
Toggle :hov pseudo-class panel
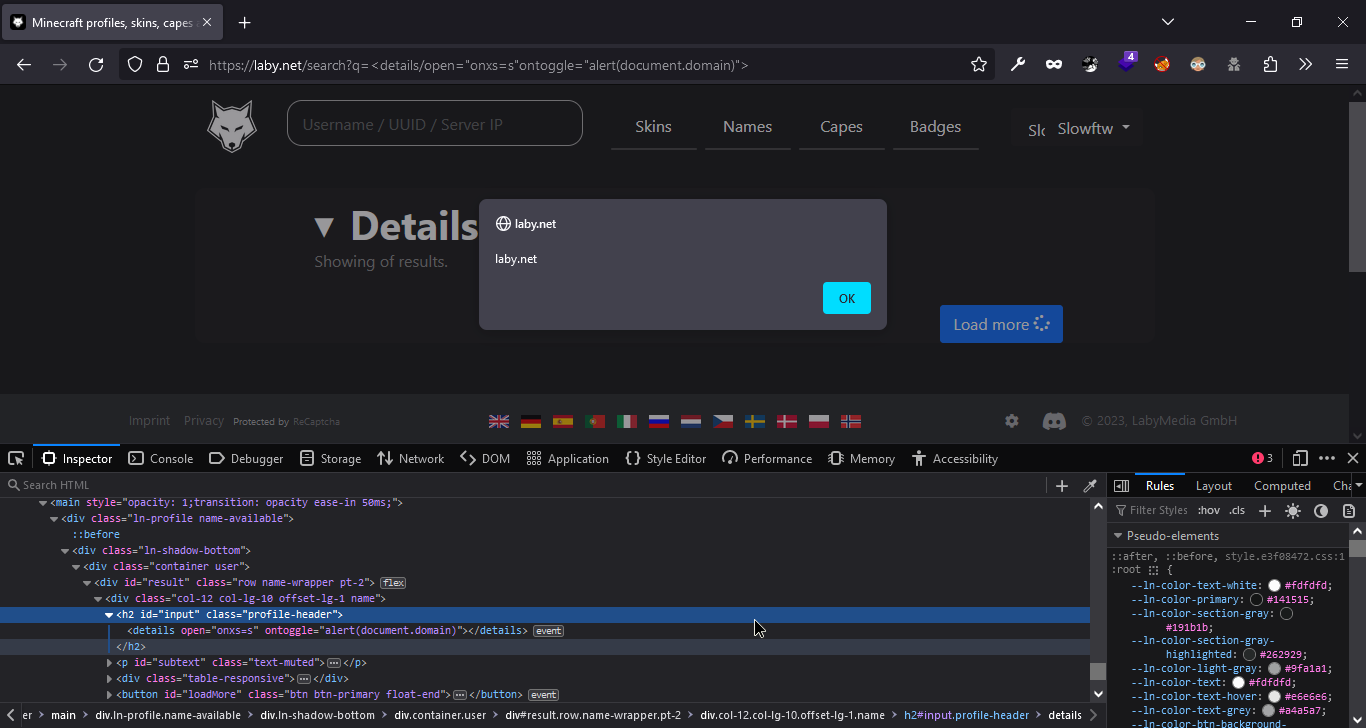[1208, 510]
